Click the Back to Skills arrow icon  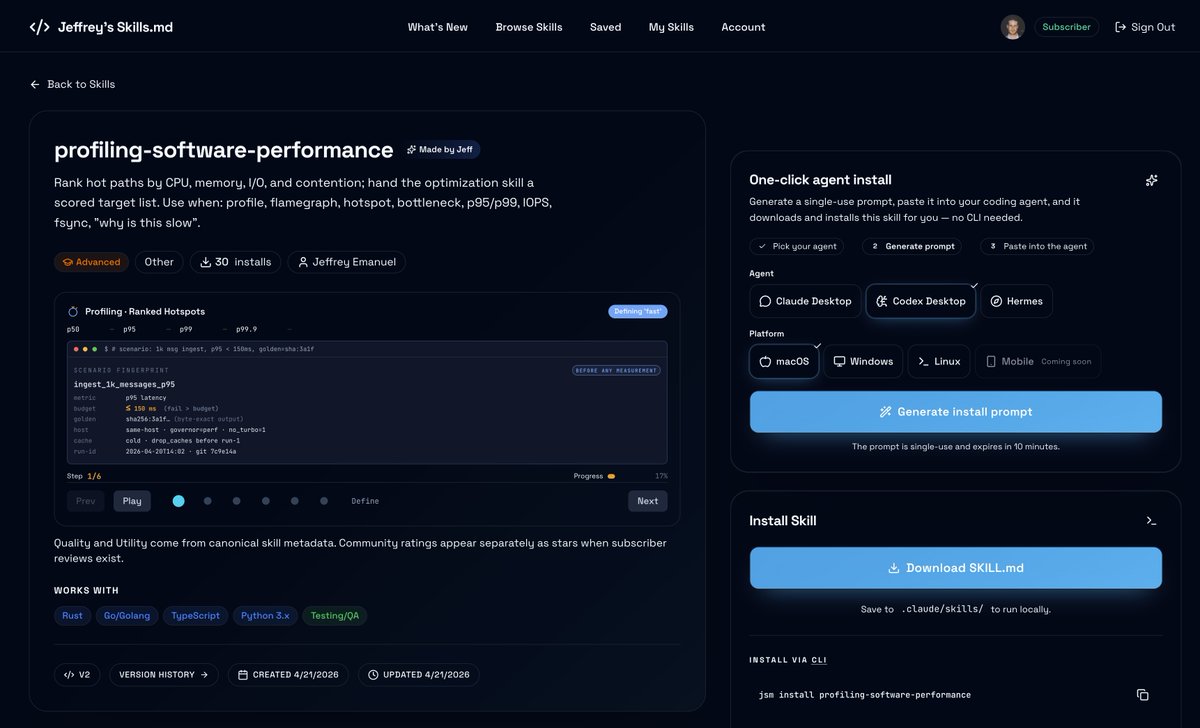pyautogui.click(x=35, y=84)
